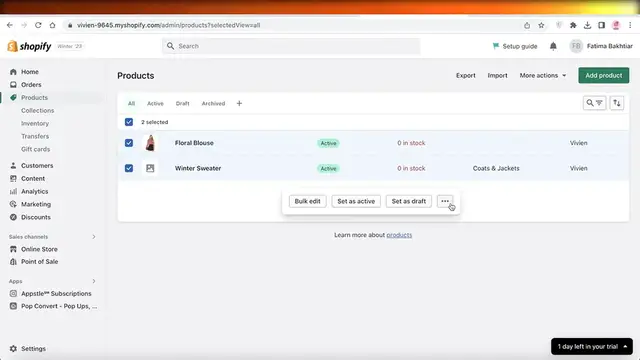This screenshot has width=640, height=360.
Task: Add a new view with plus icon
Action: tap(239, 104)
